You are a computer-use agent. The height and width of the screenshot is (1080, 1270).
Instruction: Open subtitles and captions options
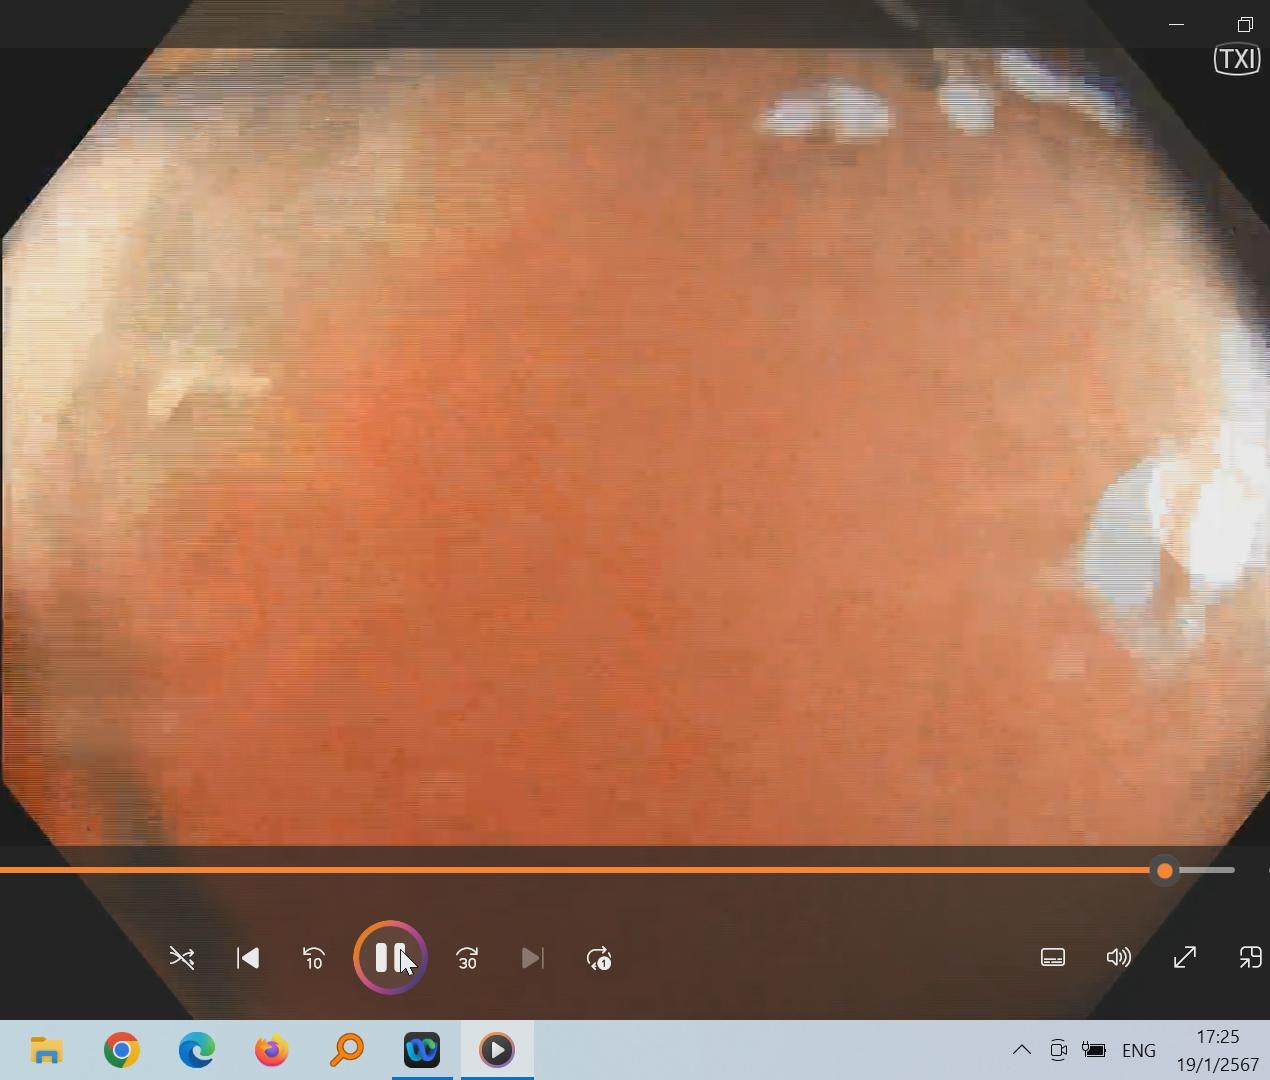(1053, 958)
